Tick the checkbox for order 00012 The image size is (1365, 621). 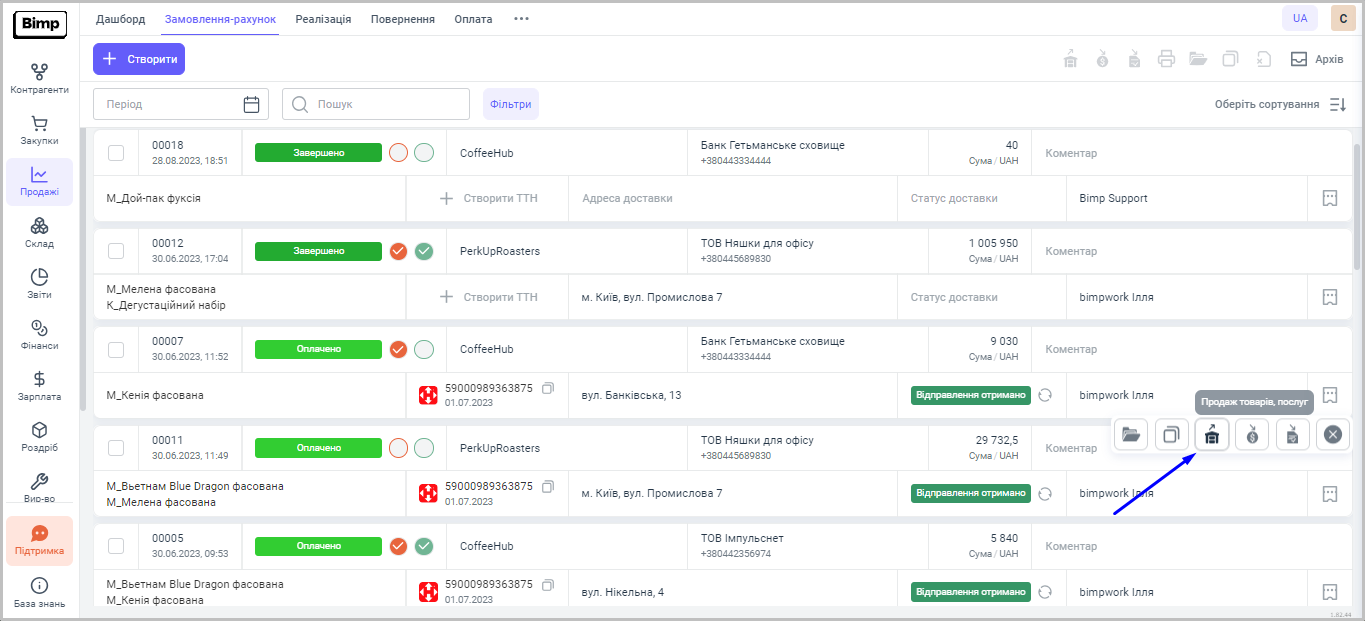pos(116,251)
